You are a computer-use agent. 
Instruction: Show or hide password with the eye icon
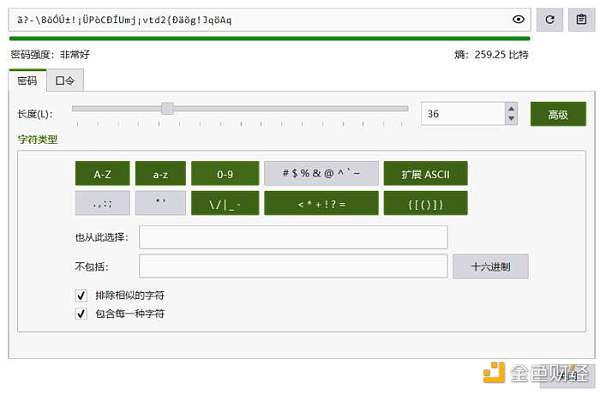pos(518,19)
